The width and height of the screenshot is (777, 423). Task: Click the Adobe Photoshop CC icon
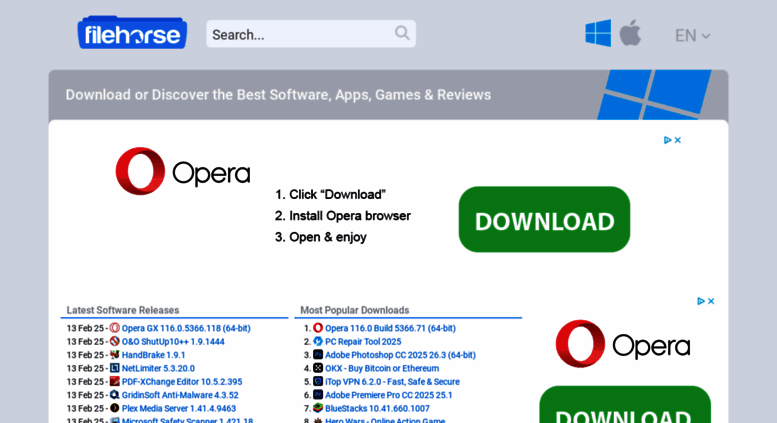pyautogui.click(x=318, y=354)
